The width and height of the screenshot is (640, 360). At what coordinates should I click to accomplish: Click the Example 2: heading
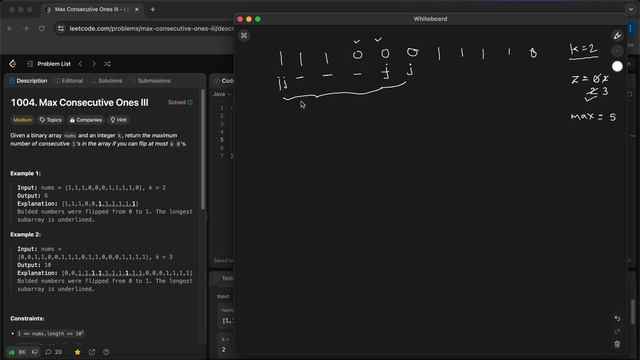pos(25,235)
